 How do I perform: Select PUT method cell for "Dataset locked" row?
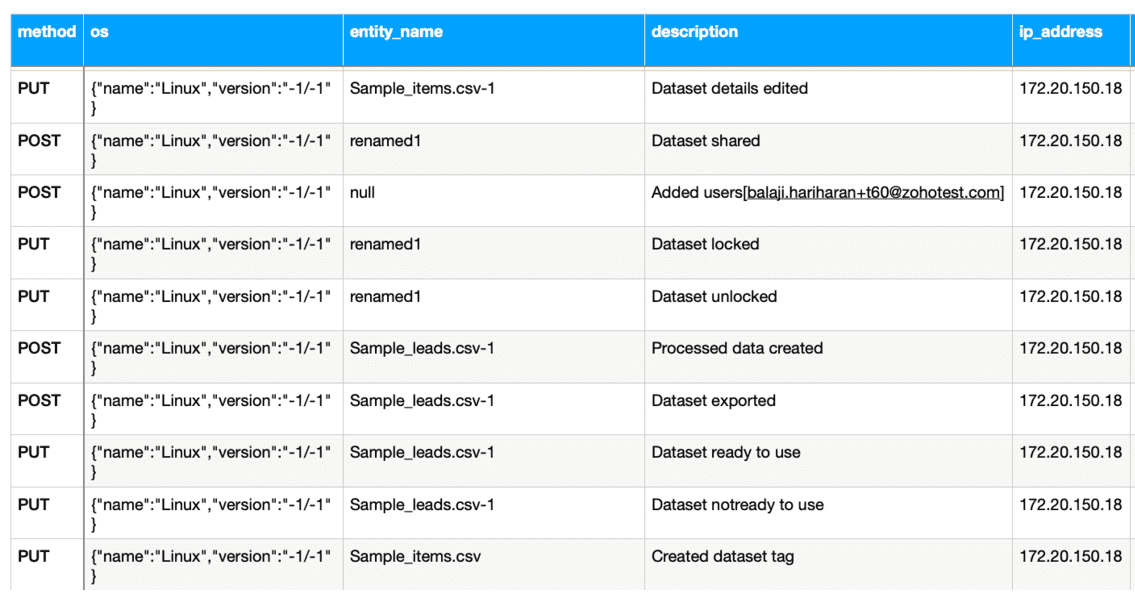tap(33, 245)
